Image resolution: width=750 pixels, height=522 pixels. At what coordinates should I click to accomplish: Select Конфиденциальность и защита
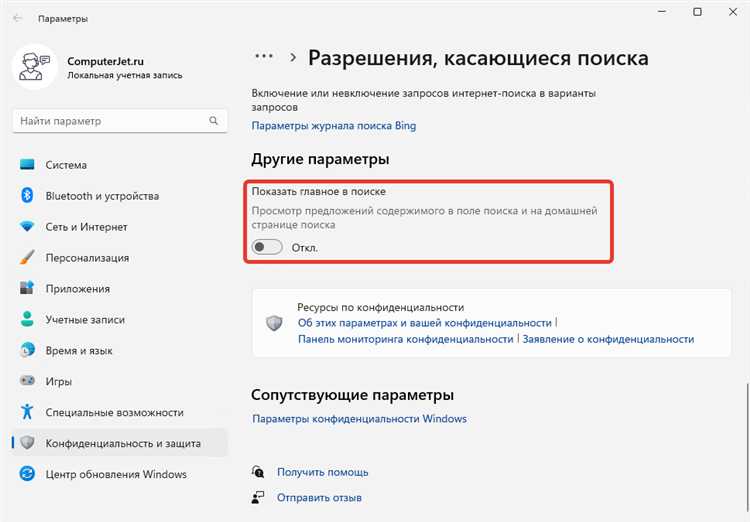[120, 443]
